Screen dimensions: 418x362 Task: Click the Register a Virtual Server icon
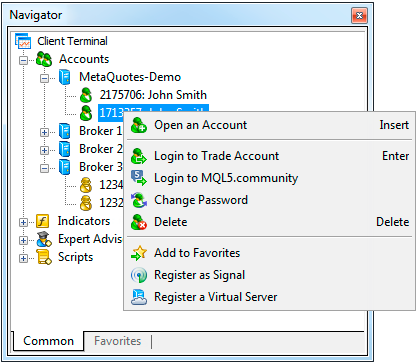click(139, 297)
